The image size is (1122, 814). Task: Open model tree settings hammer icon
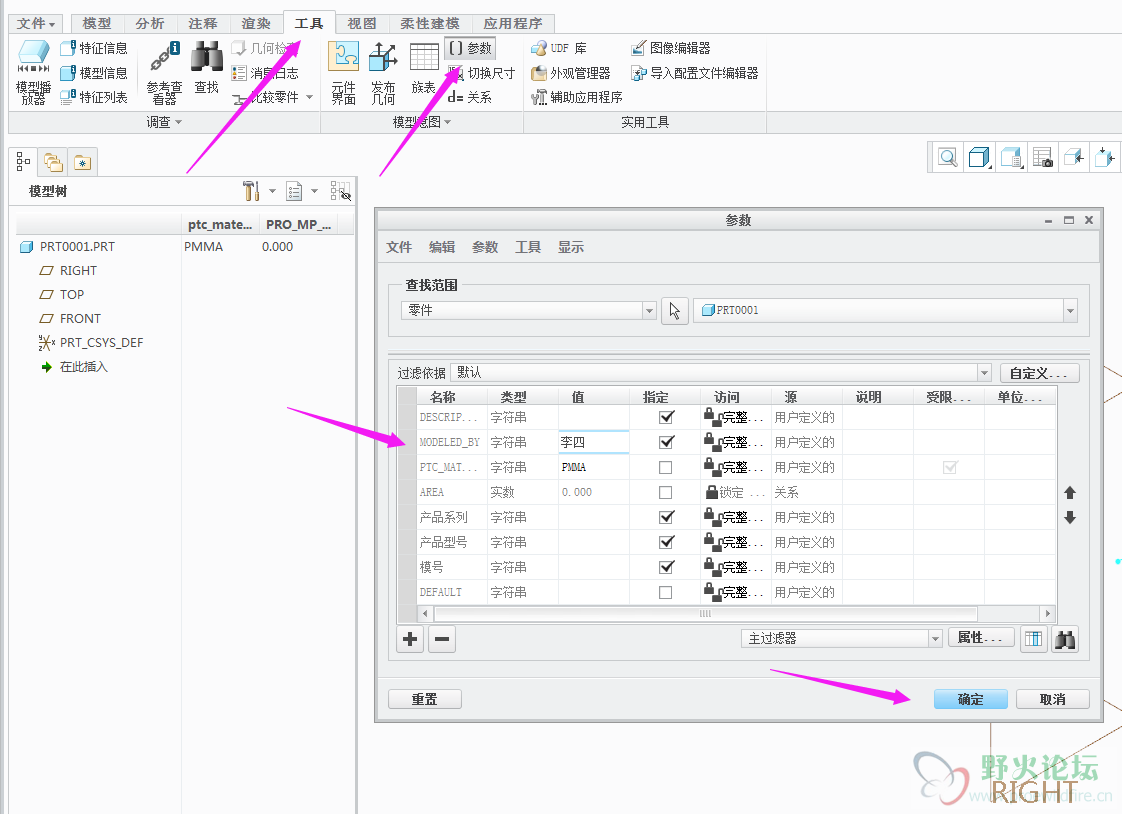point(250,191)
